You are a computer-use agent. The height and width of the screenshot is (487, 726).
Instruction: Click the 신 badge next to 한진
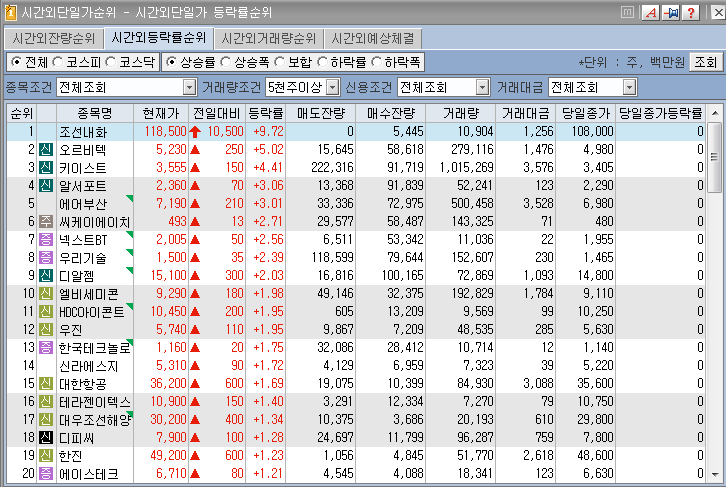click(45, 456)
